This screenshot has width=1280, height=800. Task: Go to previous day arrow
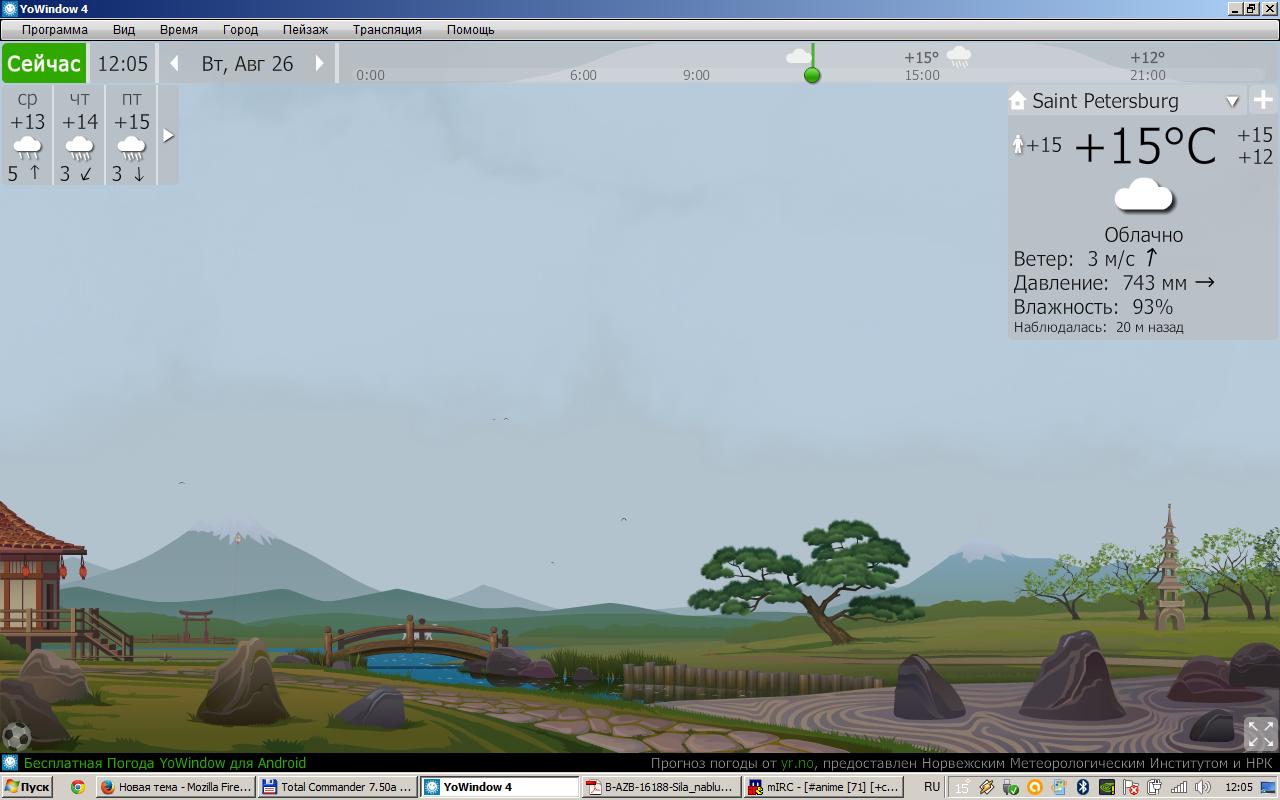tap(174, 64)
